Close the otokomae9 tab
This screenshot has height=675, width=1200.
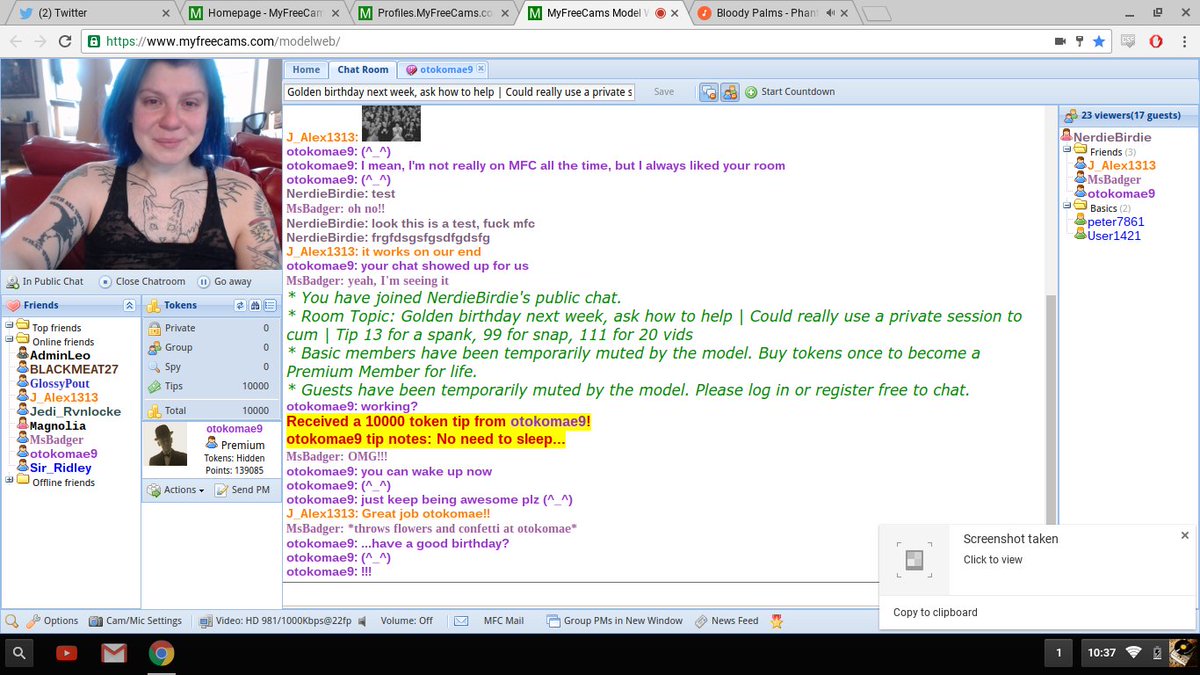(x=481, y=69)
